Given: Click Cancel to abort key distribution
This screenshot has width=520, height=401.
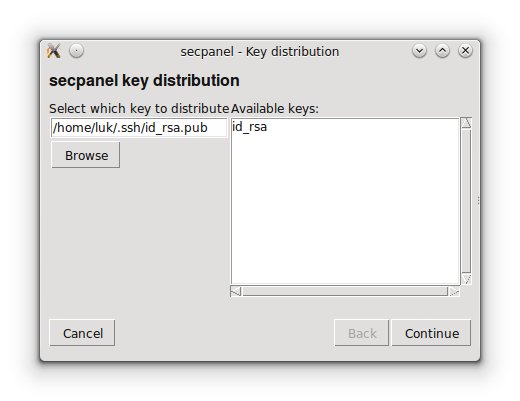Looking at the screenshot, I should tap(82, 333).
